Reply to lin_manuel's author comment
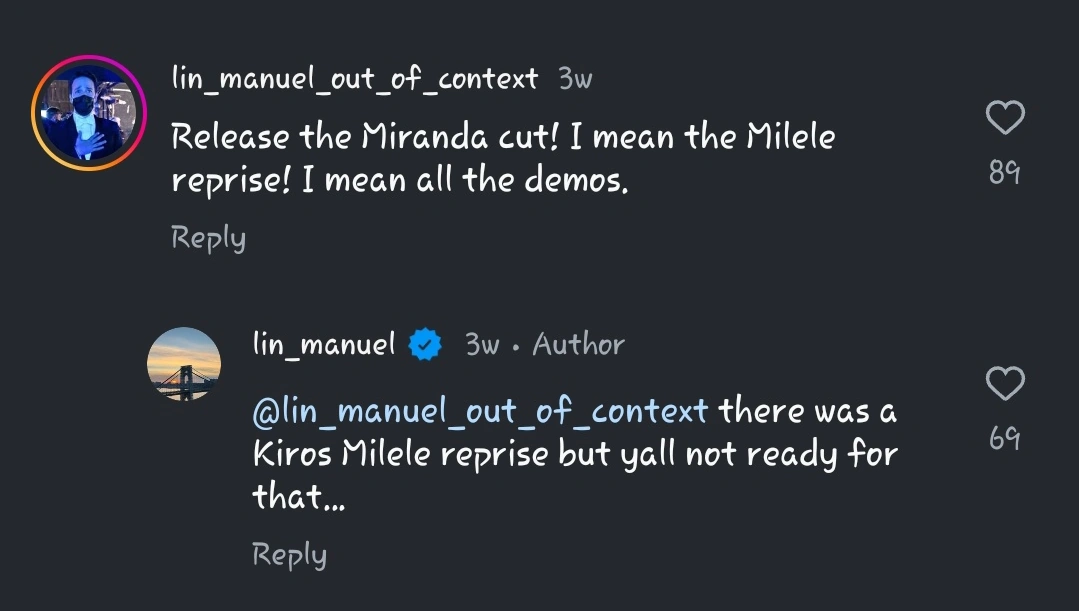Viewport: 1079px width, 611px height. tap(289, 555)
